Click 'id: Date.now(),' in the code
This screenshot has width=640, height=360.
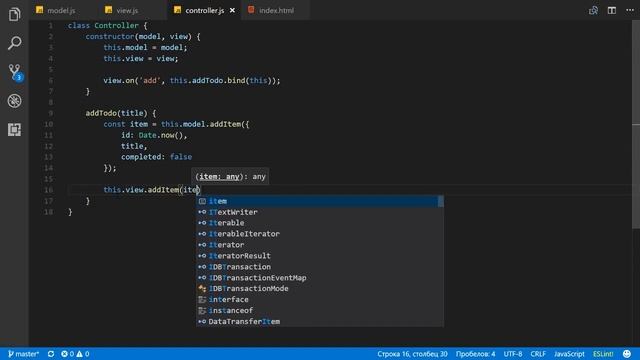[154, 135]
